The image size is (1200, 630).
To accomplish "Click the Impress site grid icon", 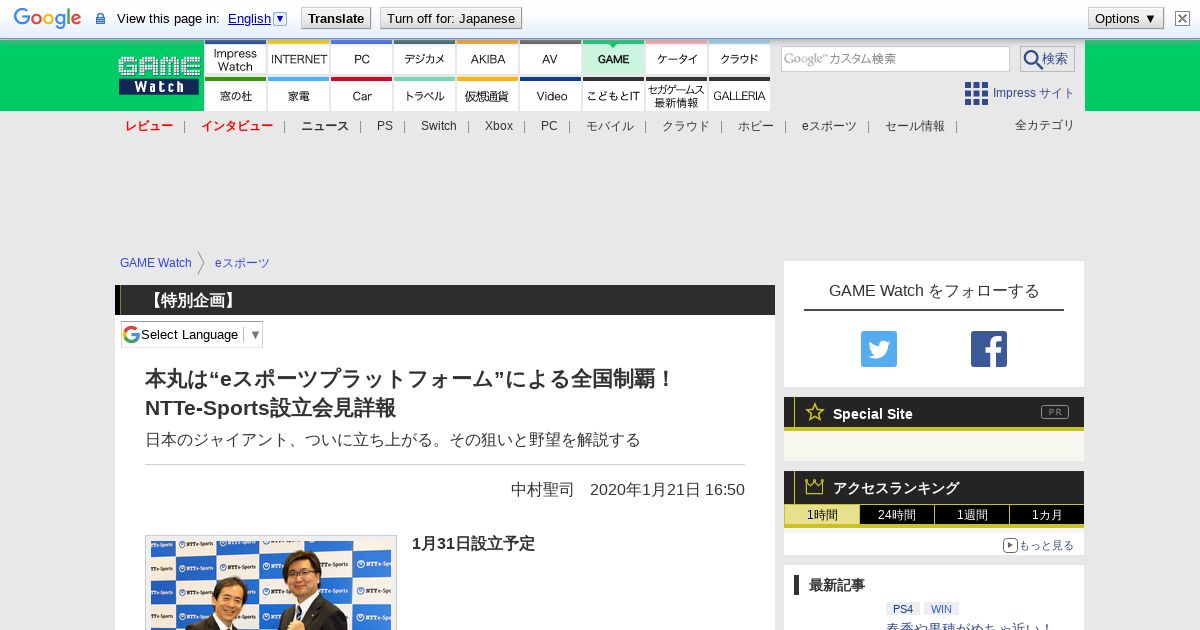I will click(976, 93).
